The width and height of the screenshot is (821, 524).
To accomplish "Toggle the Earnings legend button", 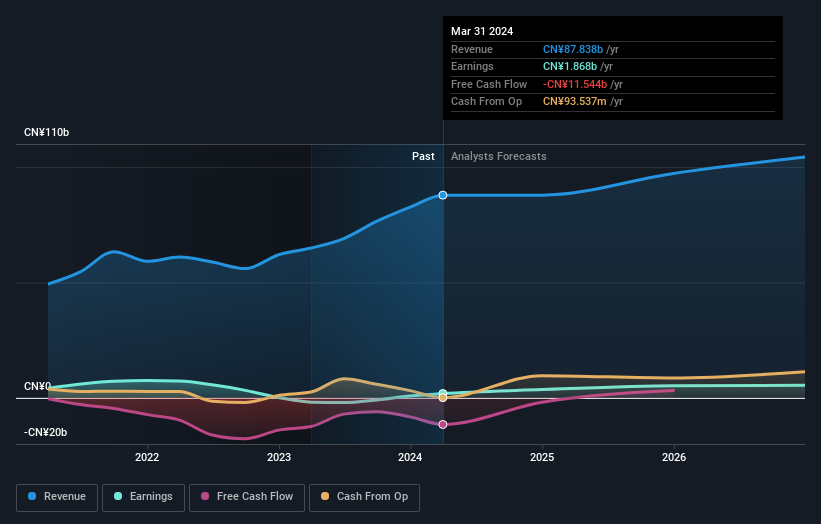I will tap(143, 497).
